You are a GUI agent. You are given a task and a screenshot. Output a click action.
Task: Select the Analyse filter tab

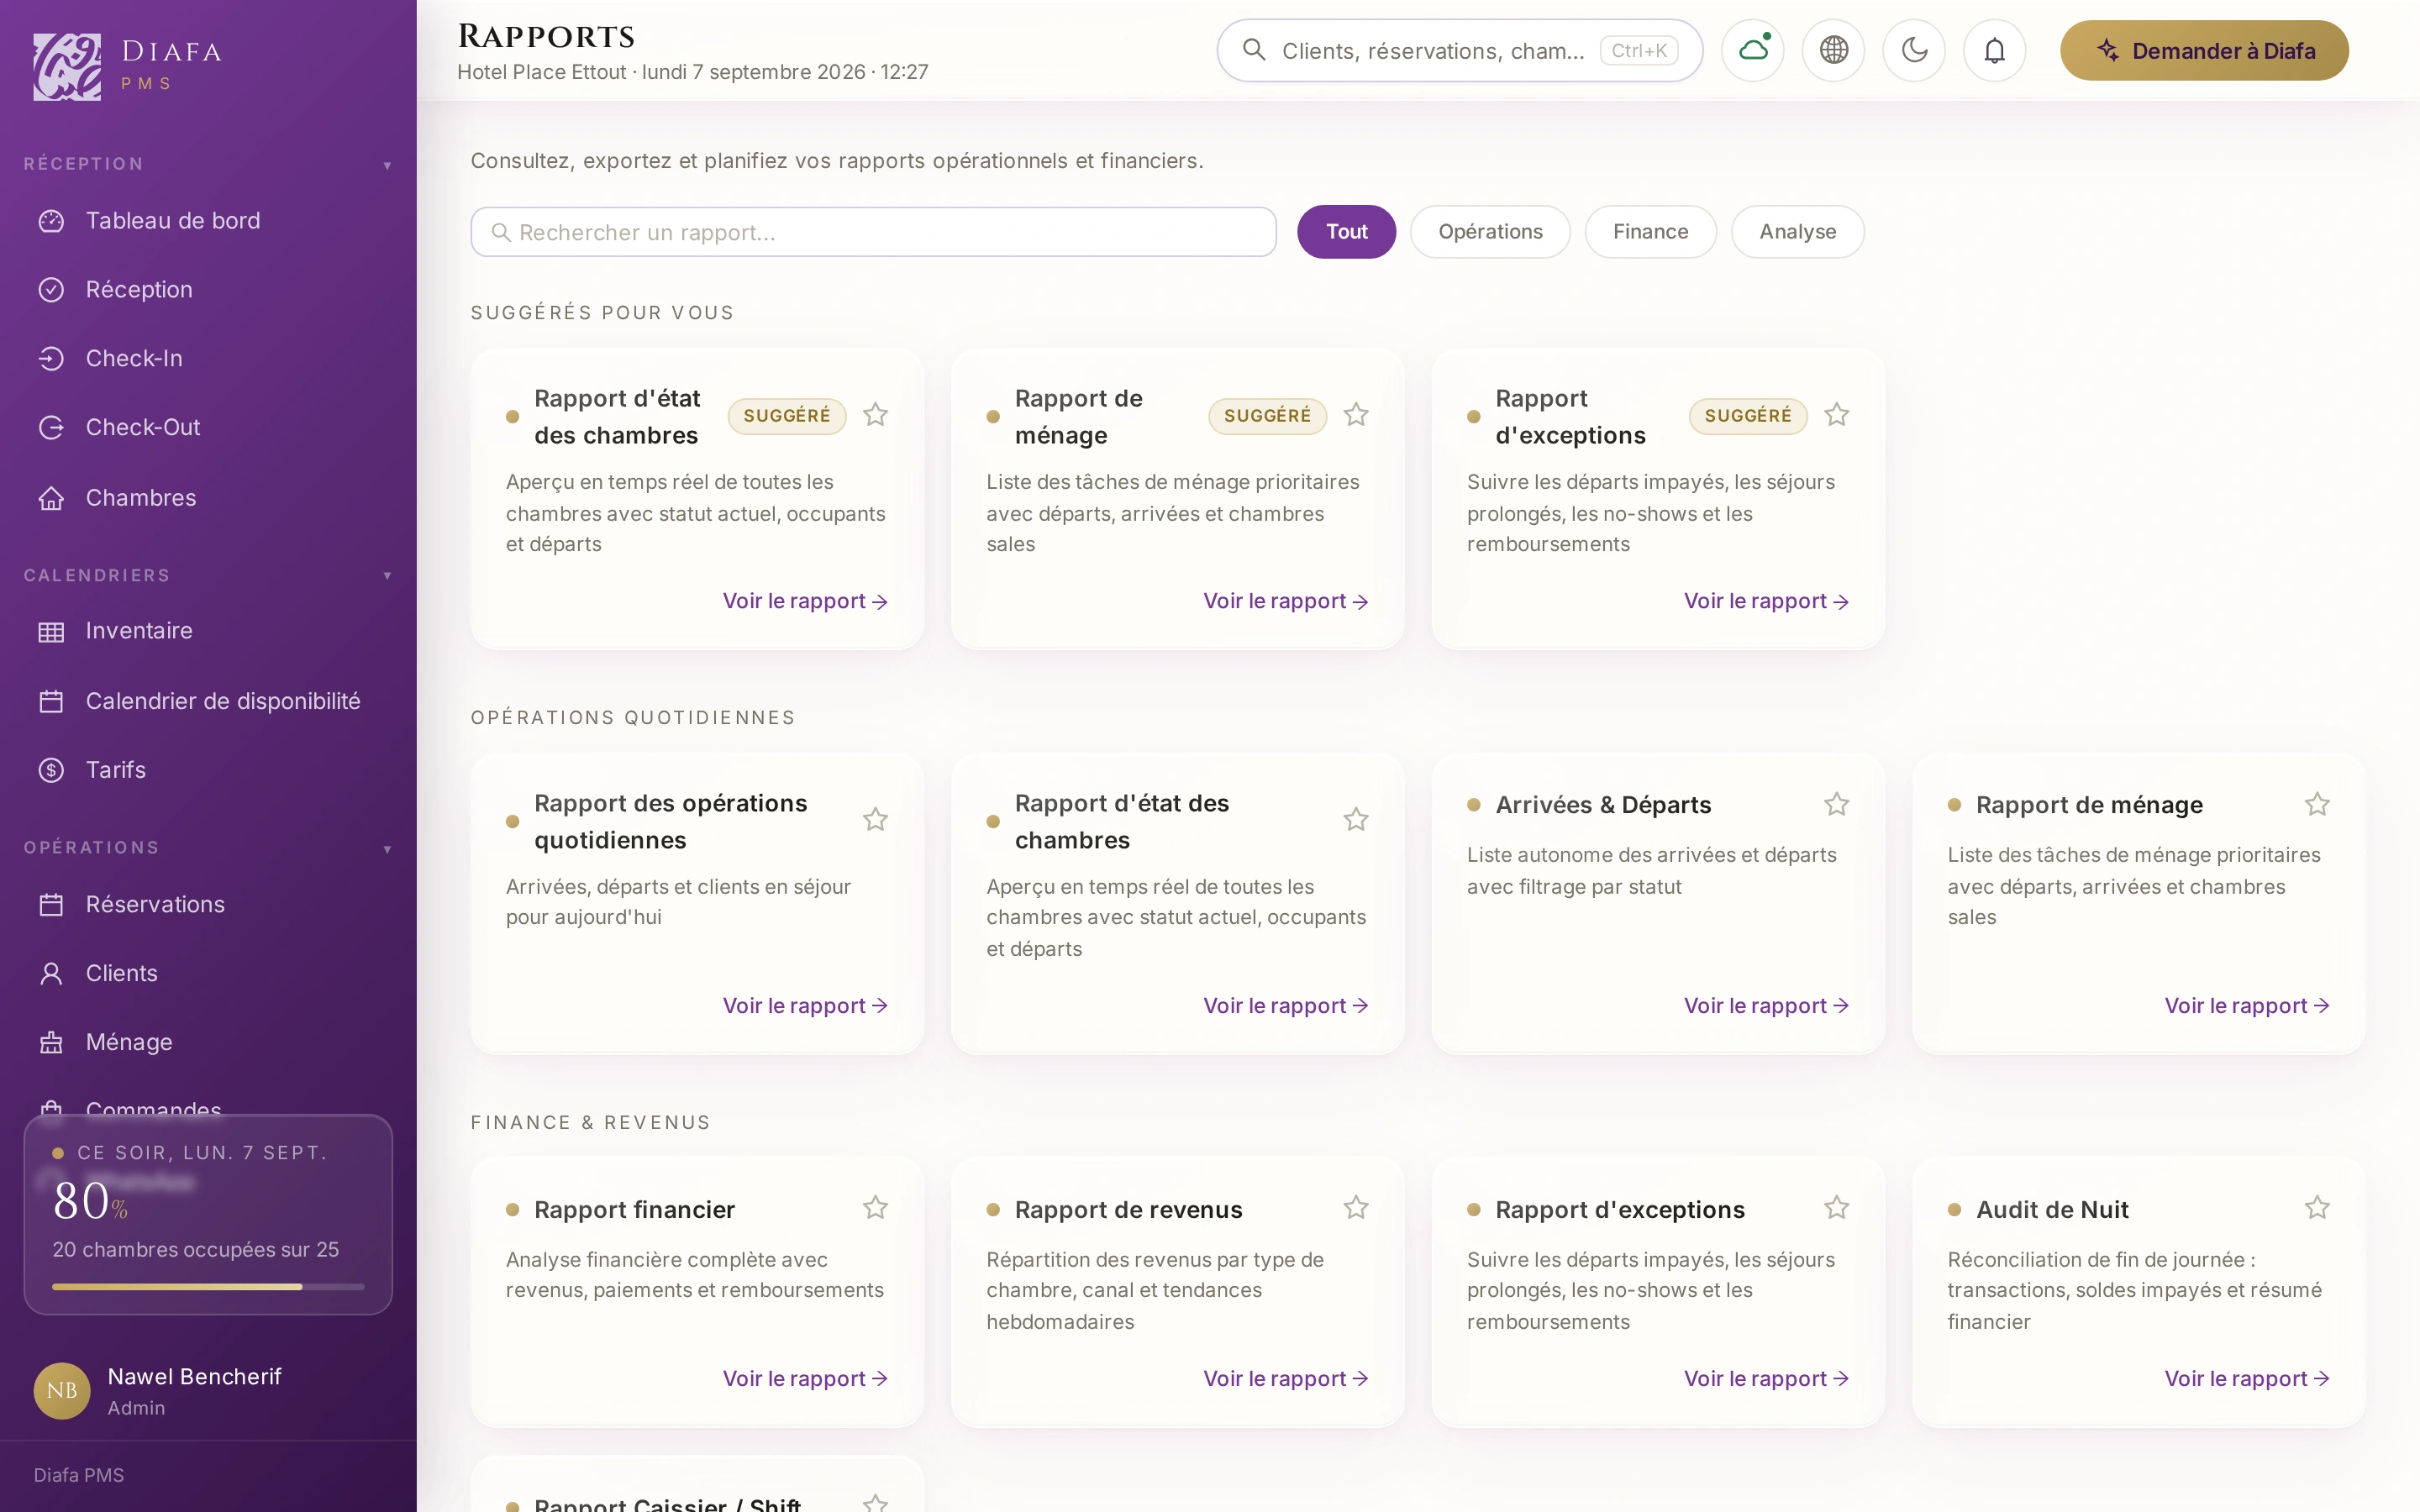click(x=1797, y=232)
